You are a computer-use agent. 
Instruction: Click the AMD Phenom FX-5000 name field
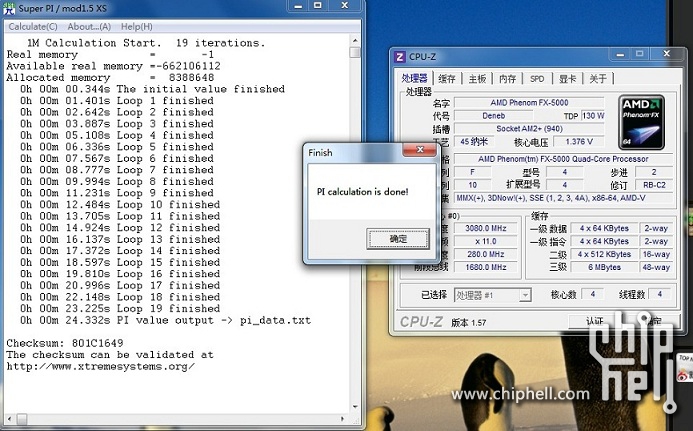click(x=529, y=103)
